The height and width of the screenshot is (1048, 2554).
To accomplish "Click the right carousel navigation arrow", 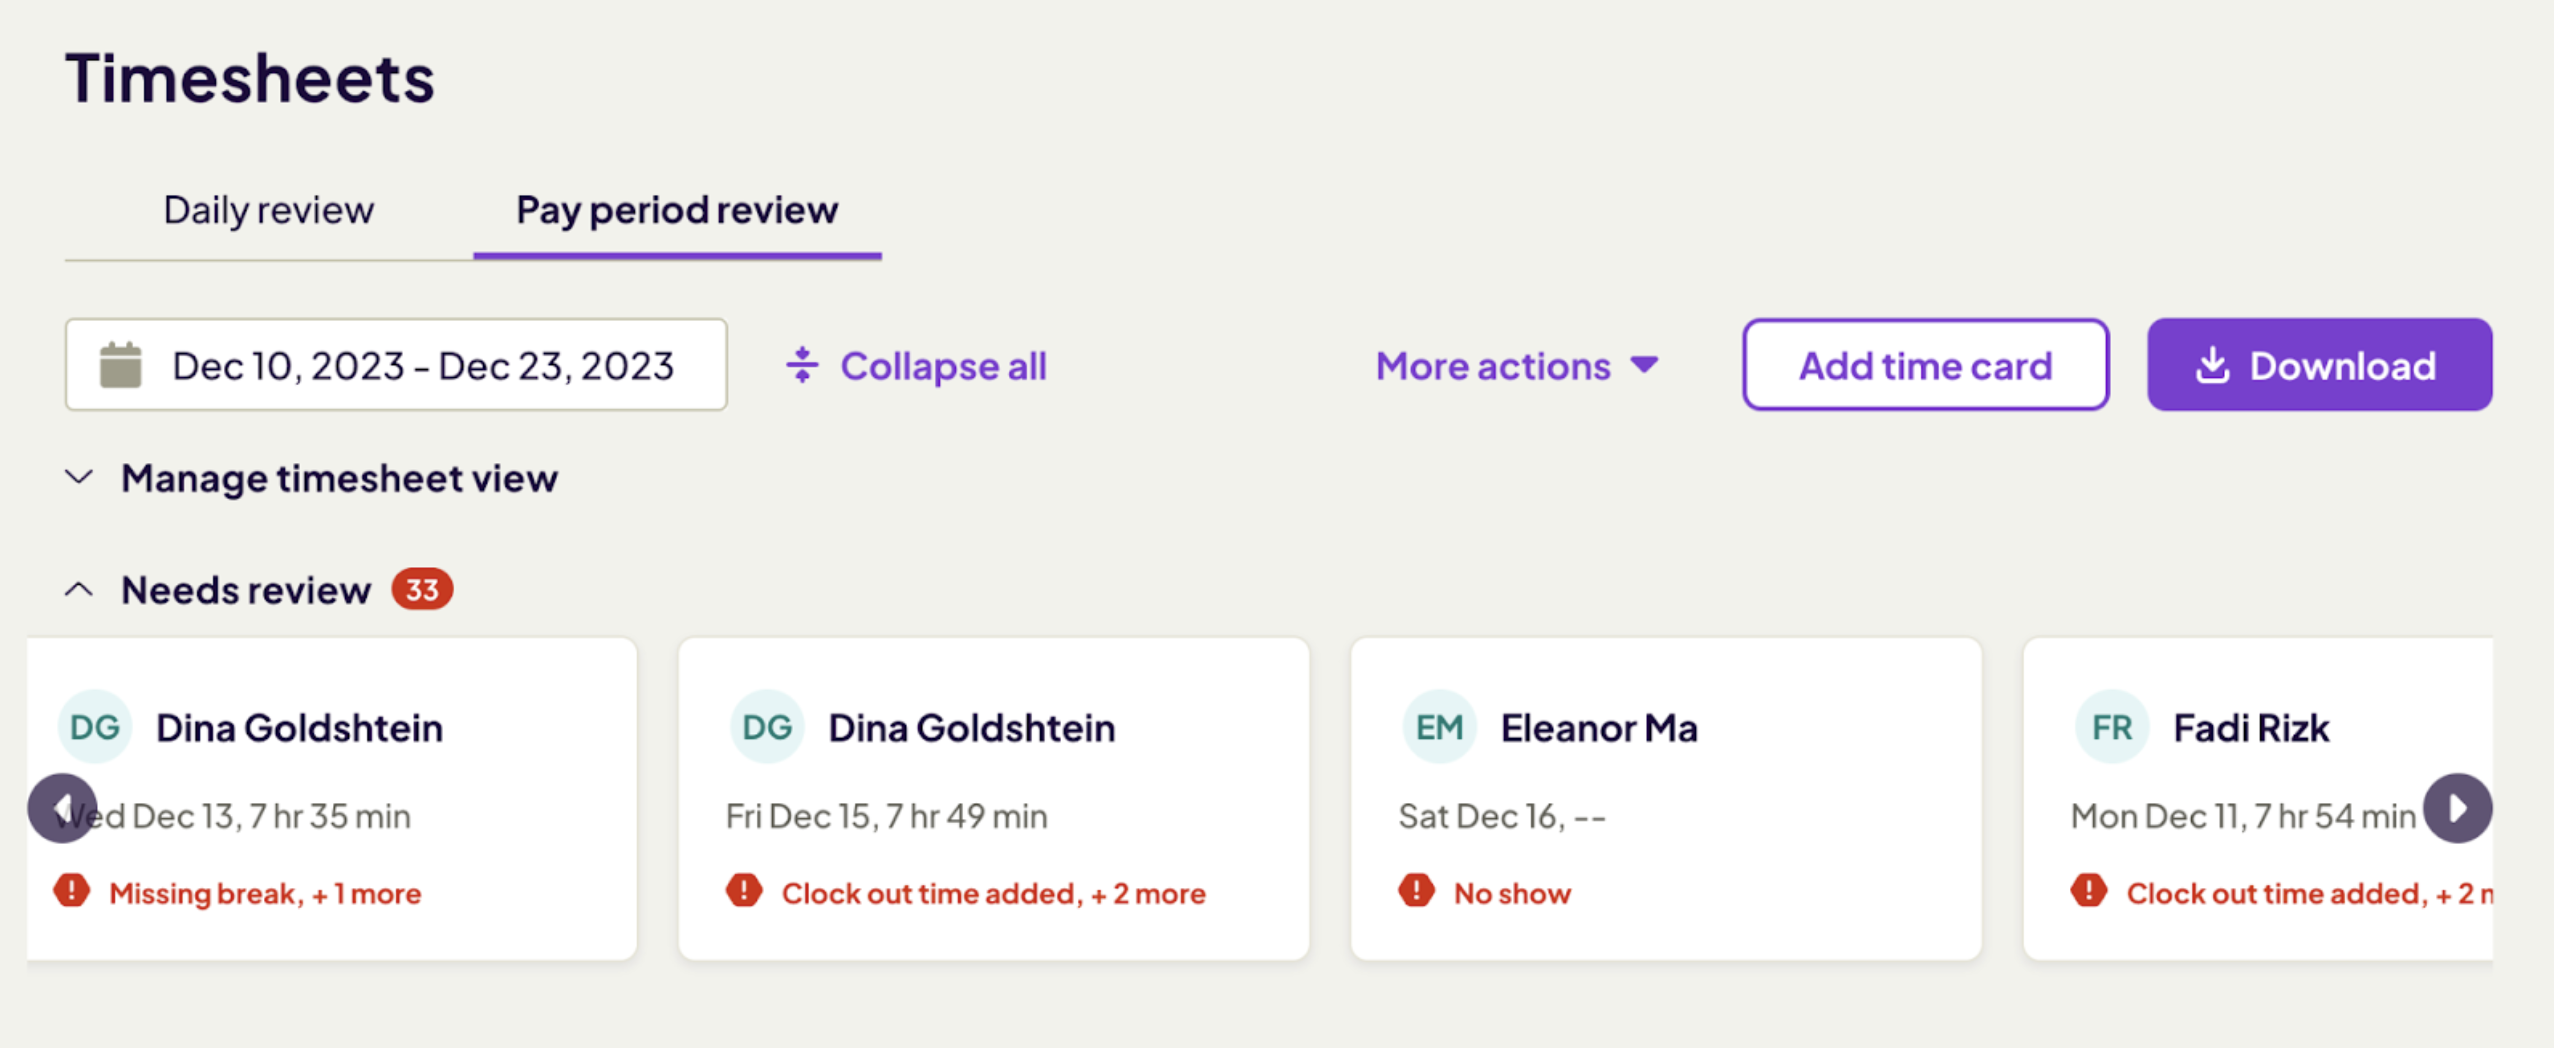I will 2460,807.
